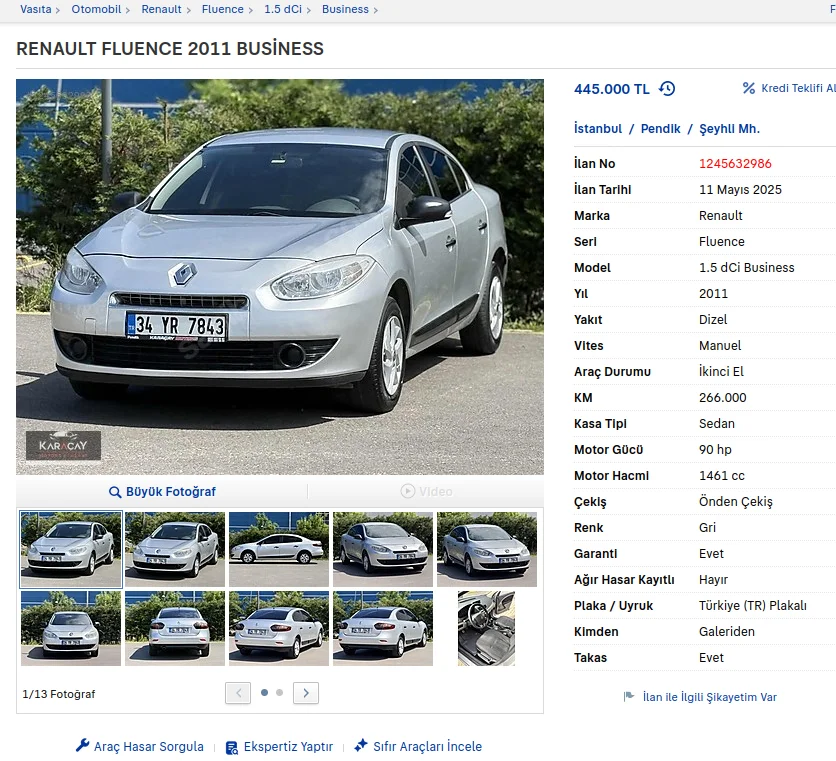Go to next photo page arrow
Image resolution: width=836 pixels, height=761 pixels.
[306, 693]
